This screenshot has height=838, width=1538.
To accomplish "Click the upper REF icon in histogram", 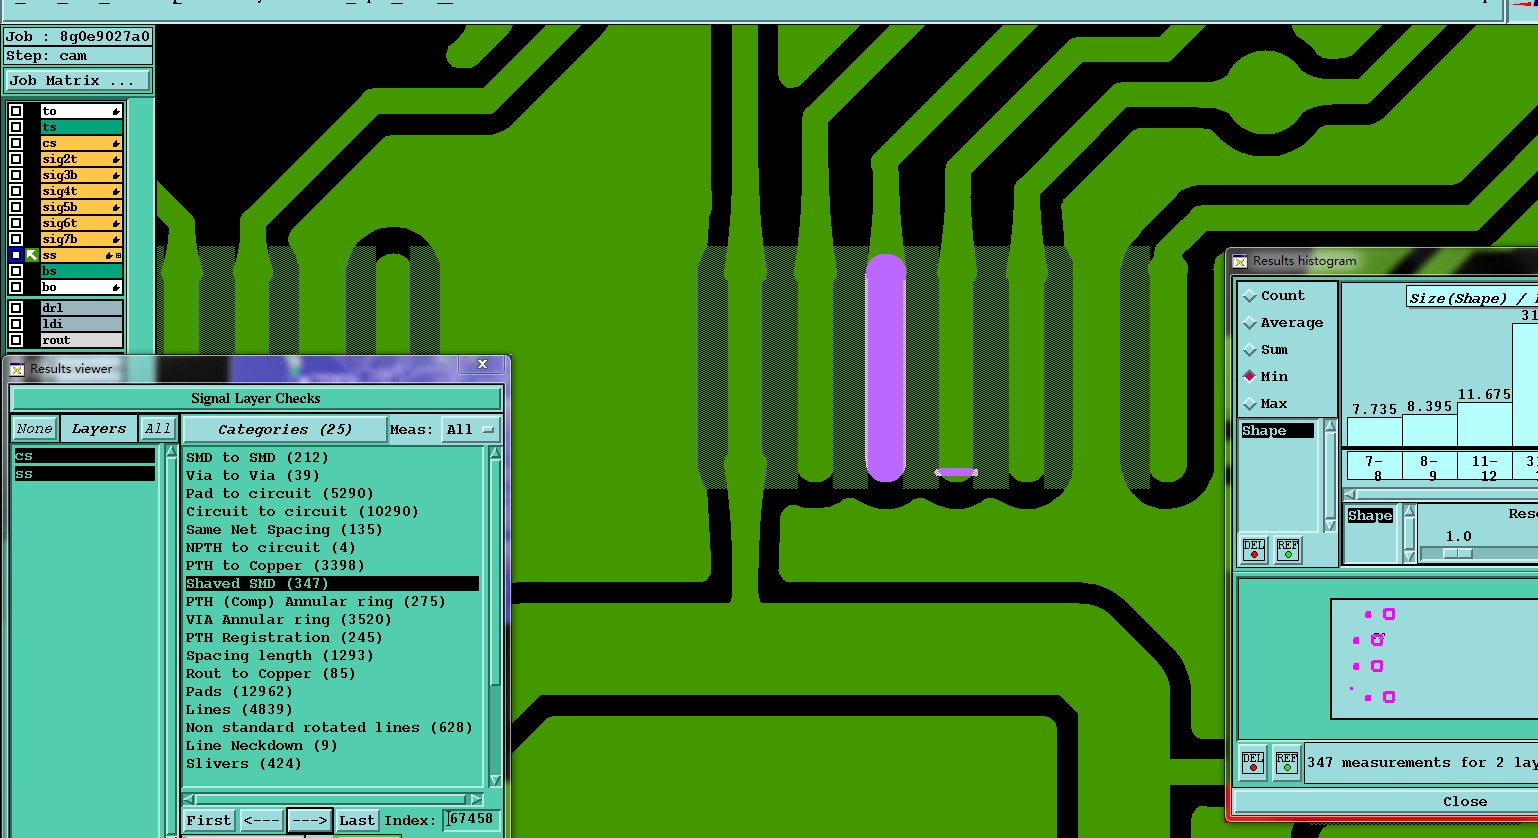I will point(1288,550).
